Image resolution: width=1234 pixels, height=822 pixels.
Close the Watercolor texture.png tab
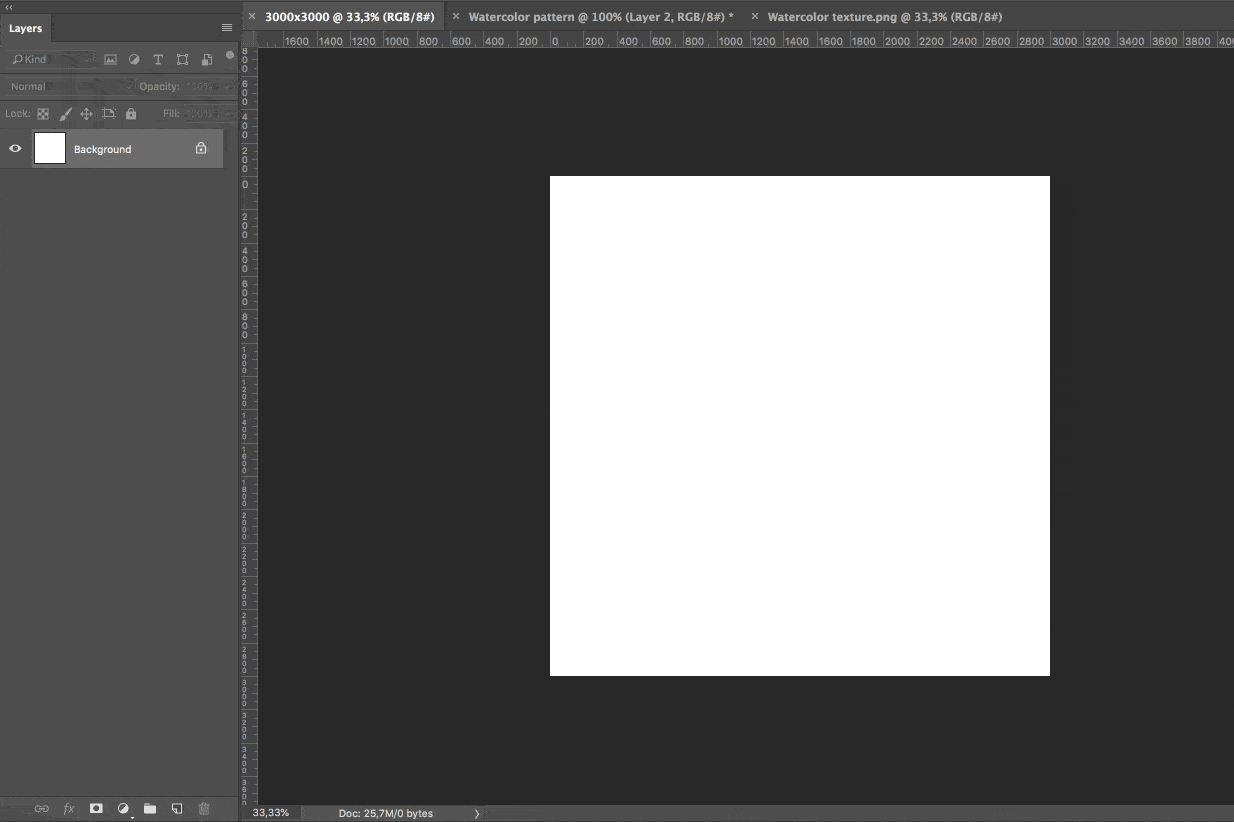[x=755, y=17]
